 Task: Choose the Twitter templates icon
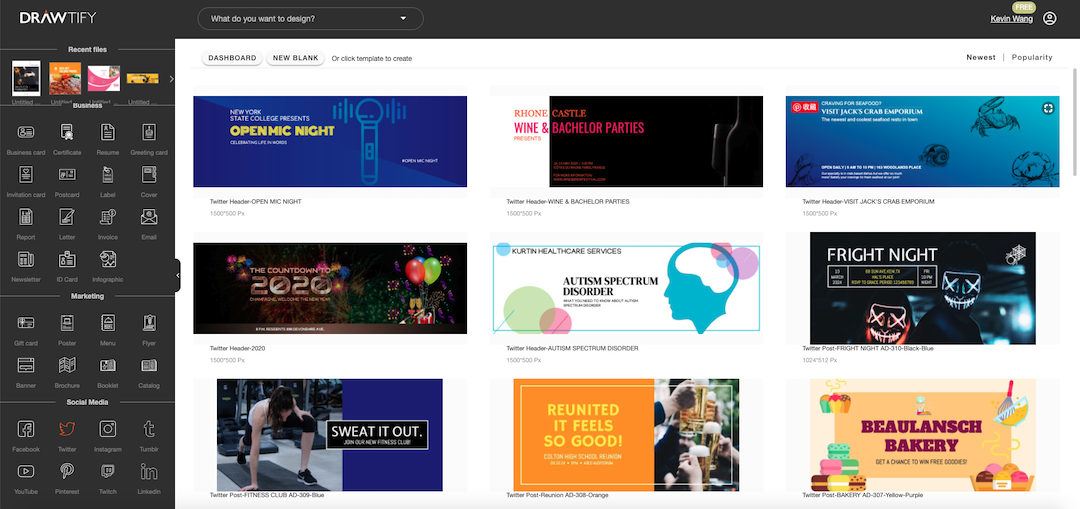(x=67, y=429)
